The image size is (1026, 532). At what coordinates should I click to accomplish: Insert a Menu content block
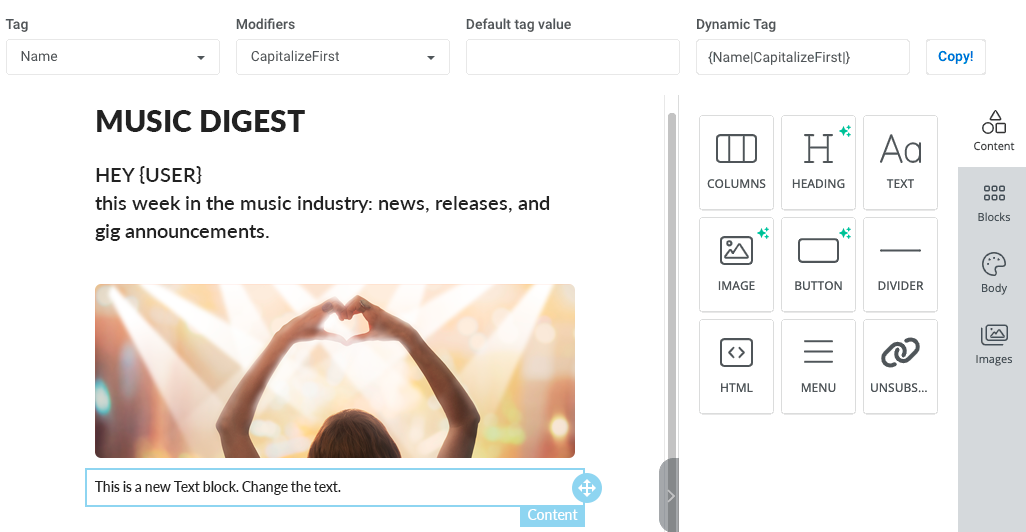(818, 366)
